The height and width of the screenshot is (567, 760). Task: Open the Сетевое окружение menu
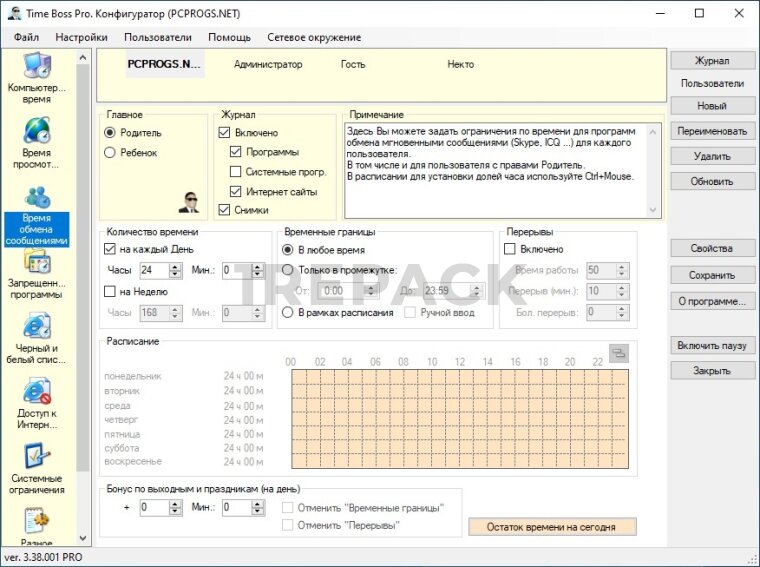314,37
